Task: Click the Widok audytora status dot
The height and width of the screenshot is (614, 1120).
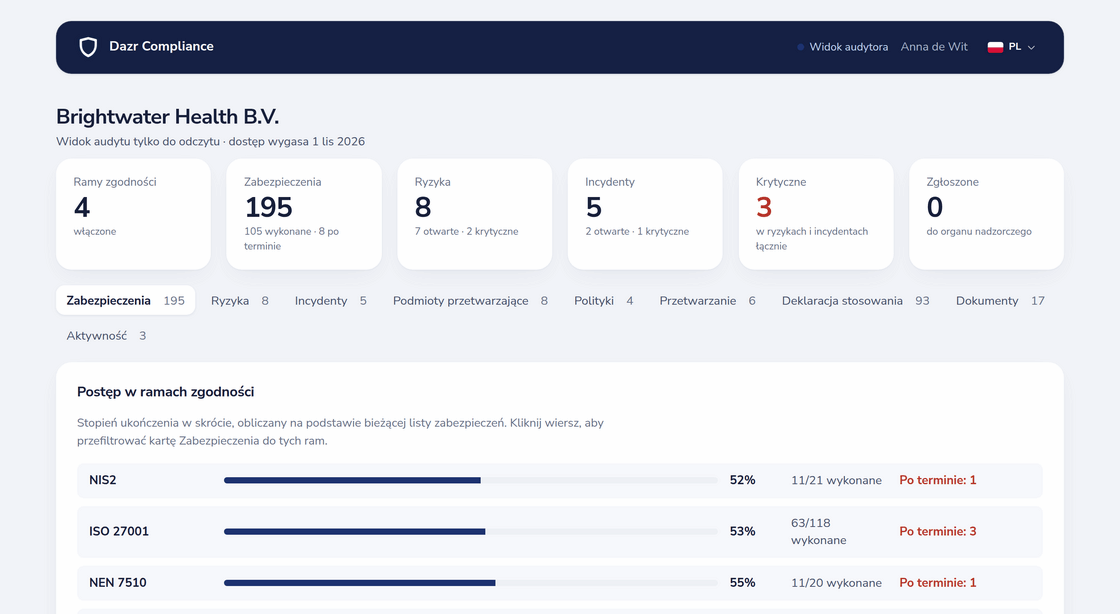Action: pos(800,47)
